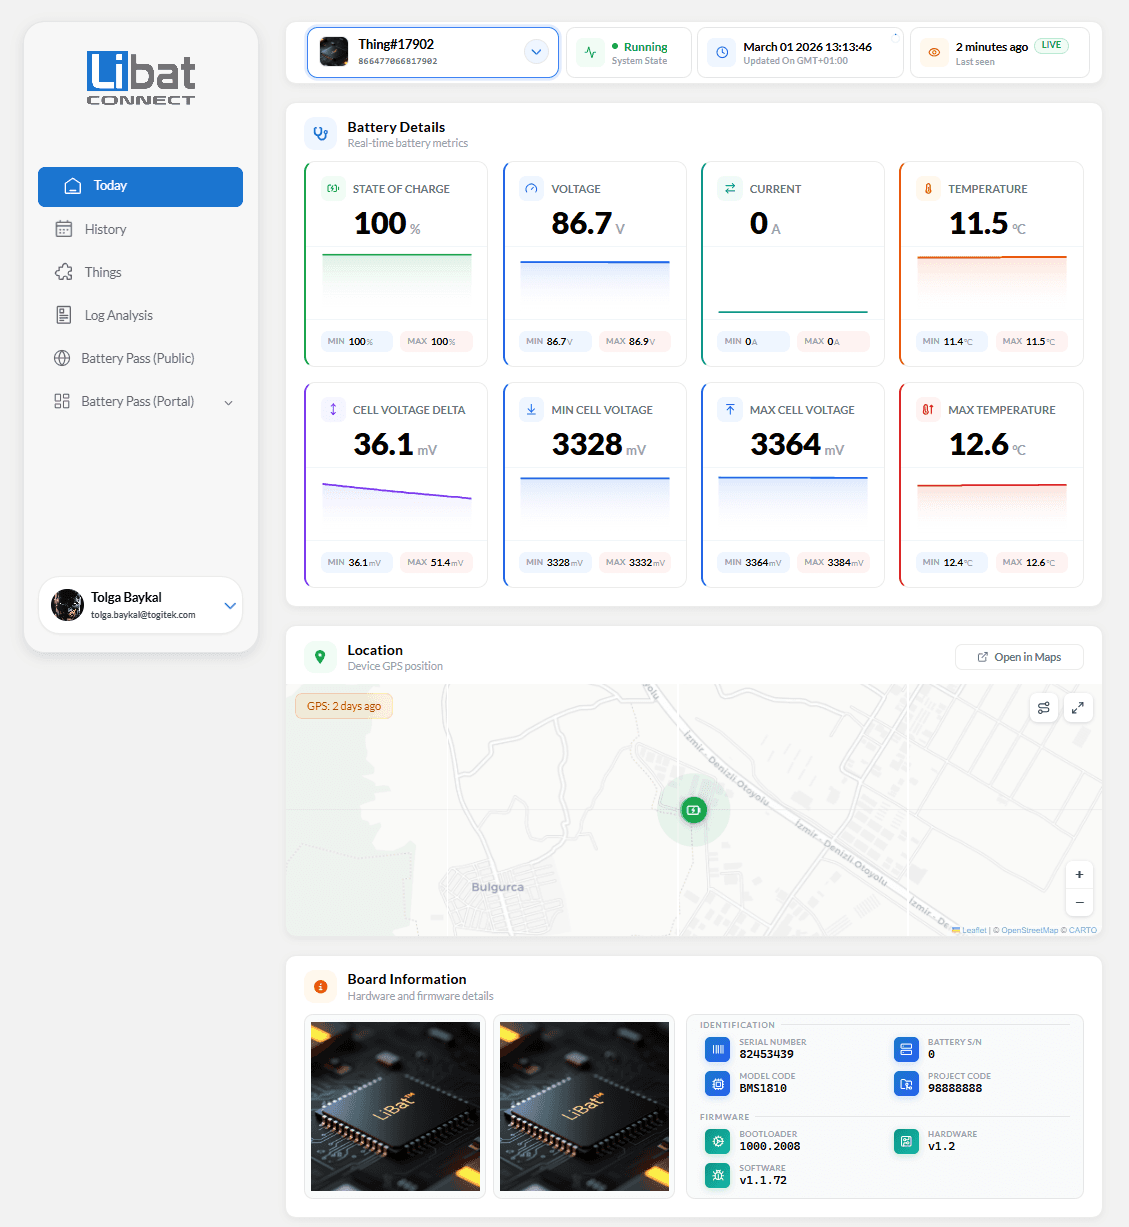Viewport: 1129px width, 1227px height.
Task: Click the History calendar icon
Action: coord(64,229)
